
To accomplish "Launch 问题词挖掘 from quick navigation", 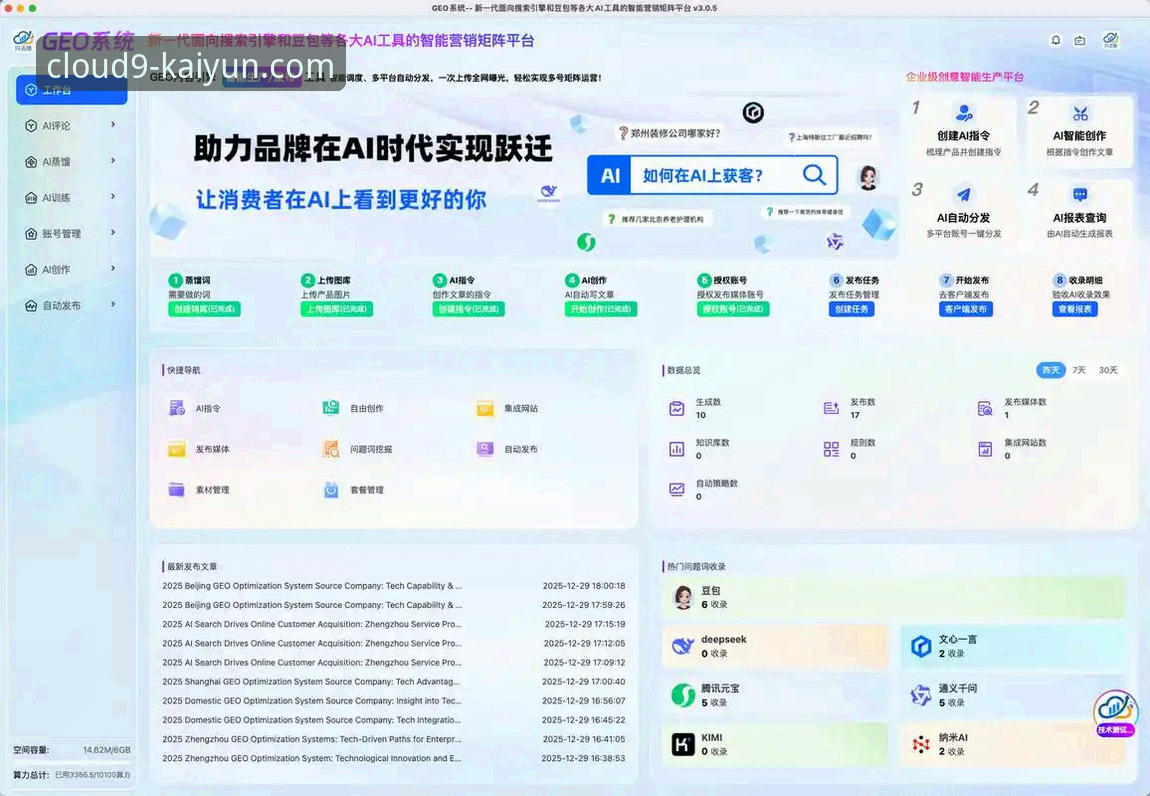I will [x=331, y=448].
